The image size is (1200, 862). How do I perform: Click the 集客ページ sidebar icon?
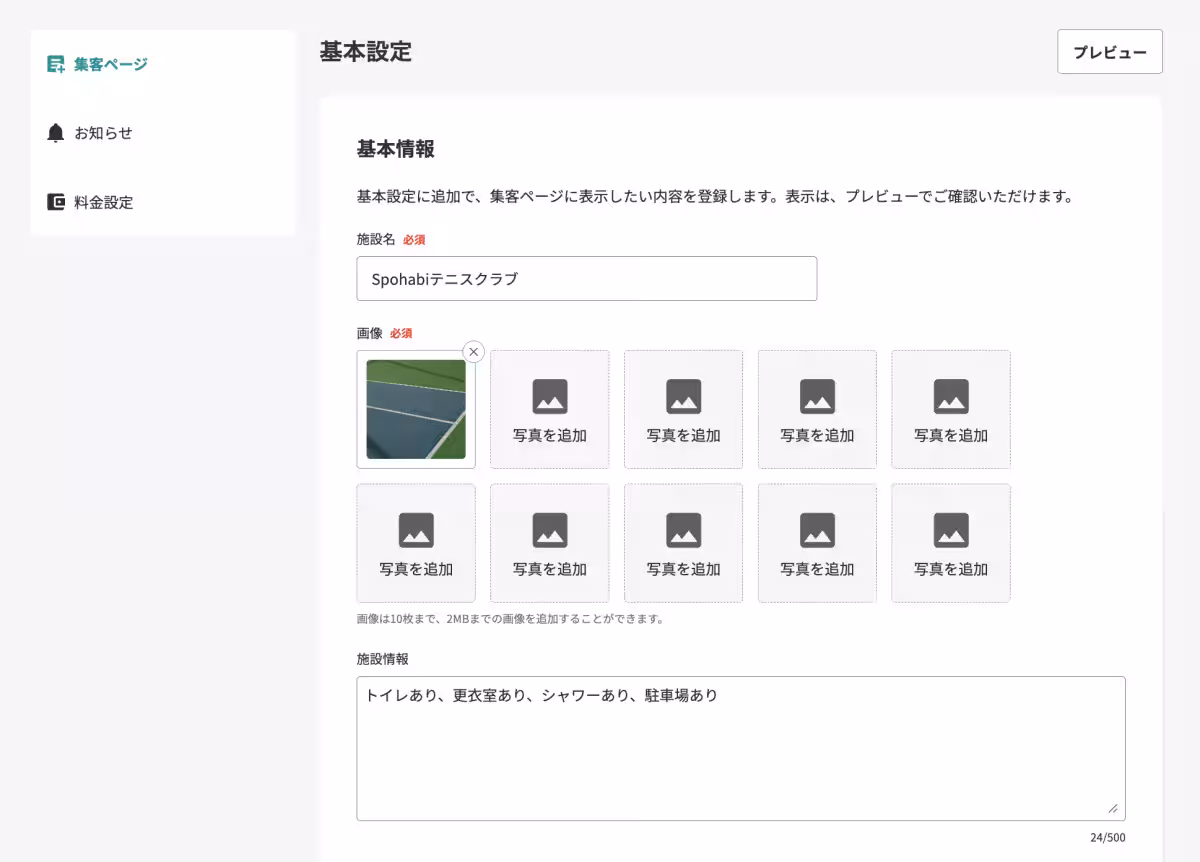(x=56, y=64)
